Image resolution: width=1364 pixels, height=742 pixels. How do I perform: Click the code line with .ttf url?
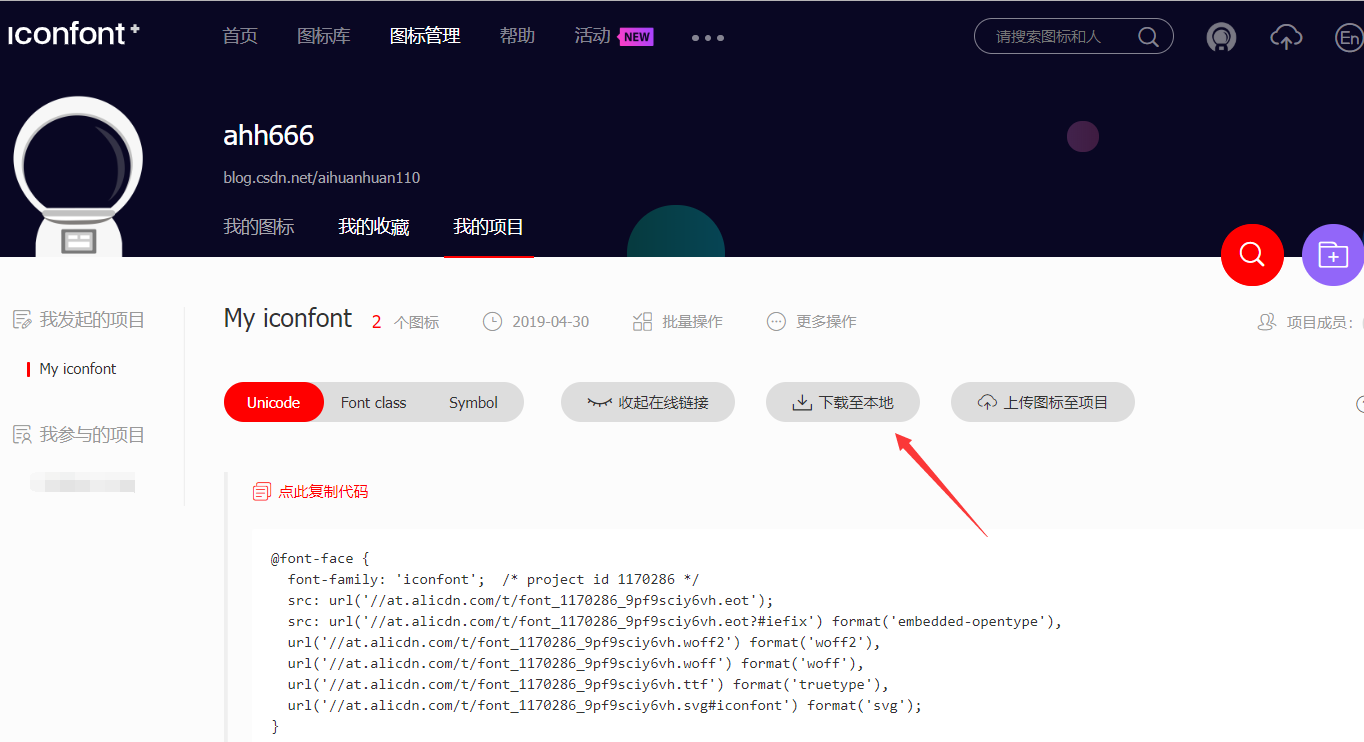(587, 684)
